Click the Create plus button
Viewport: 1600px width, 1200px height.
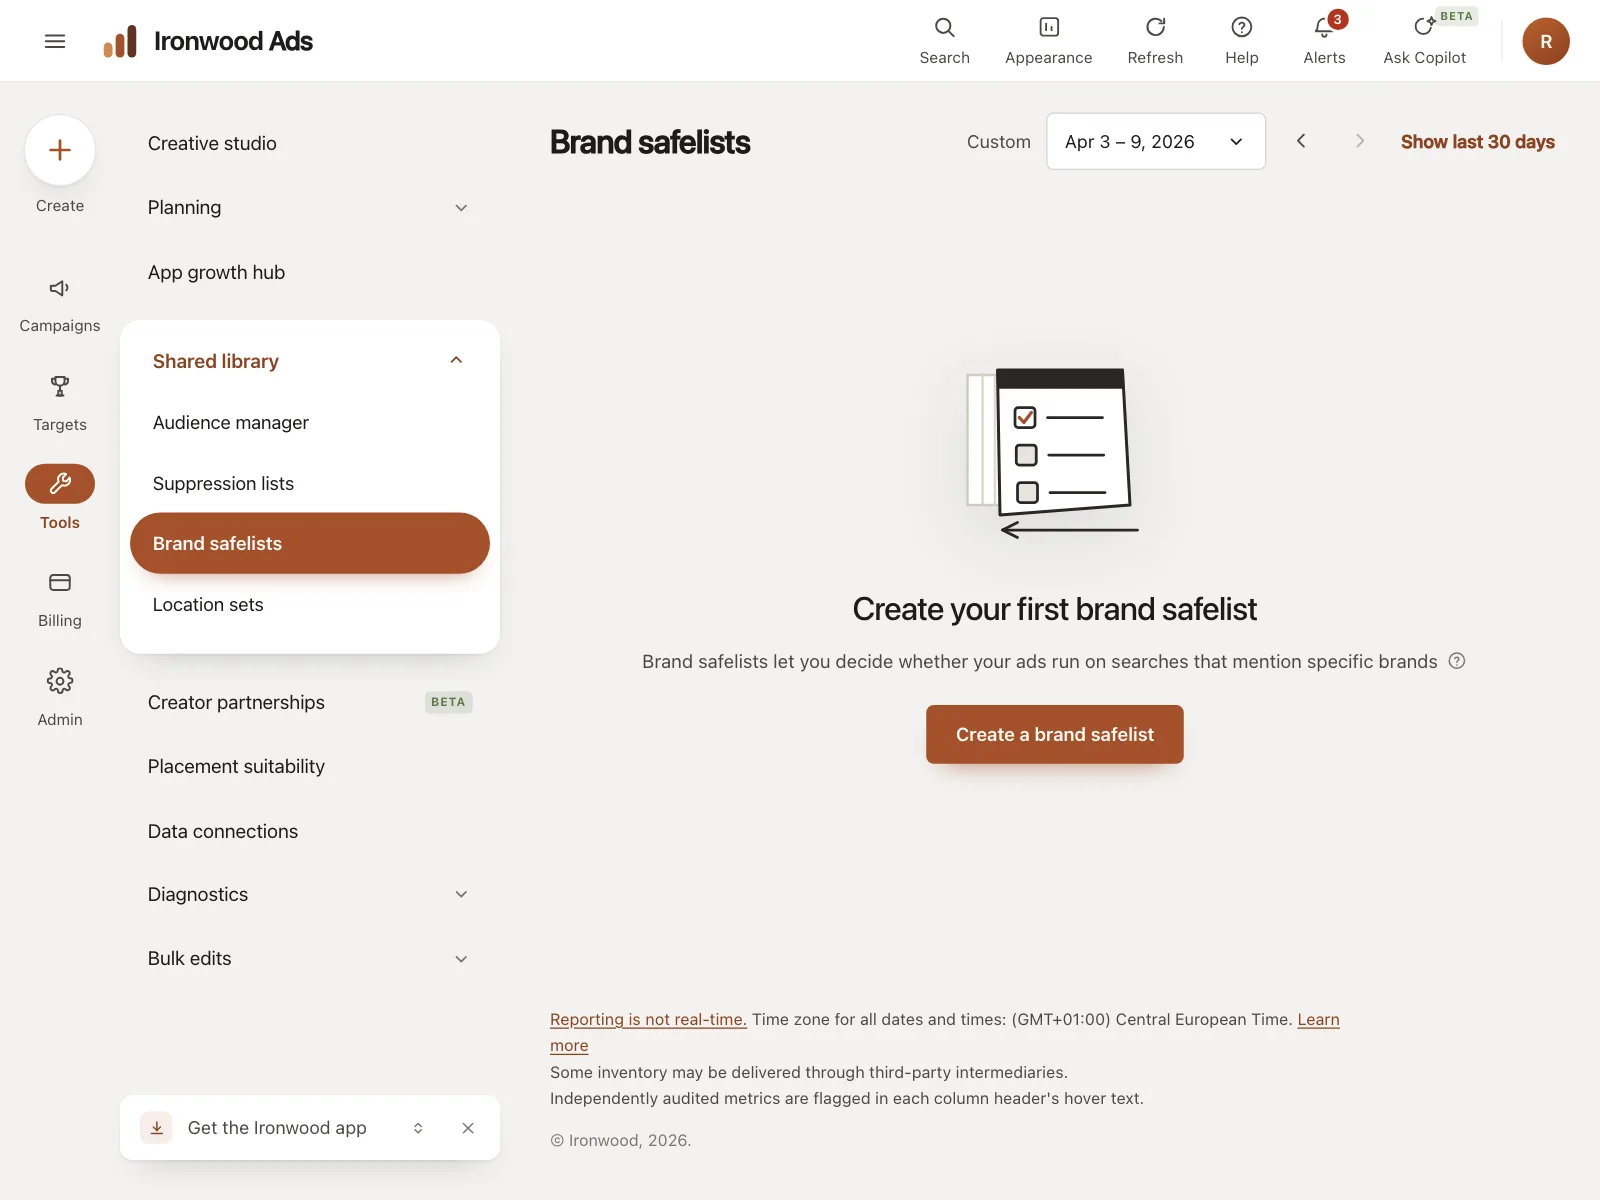(x=60, y=150)
